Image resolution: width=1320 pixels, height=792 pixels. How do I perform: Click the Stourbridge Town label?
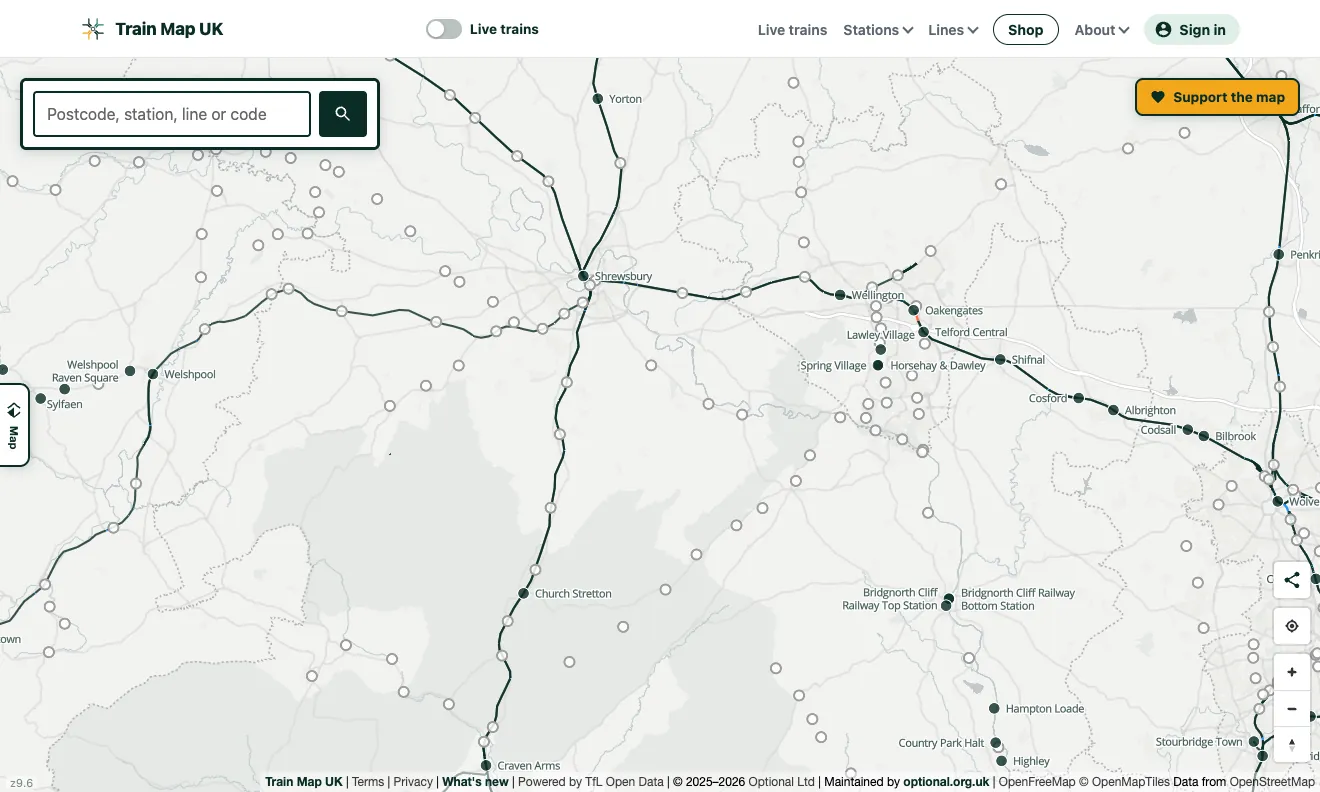tap(1199, 742)
